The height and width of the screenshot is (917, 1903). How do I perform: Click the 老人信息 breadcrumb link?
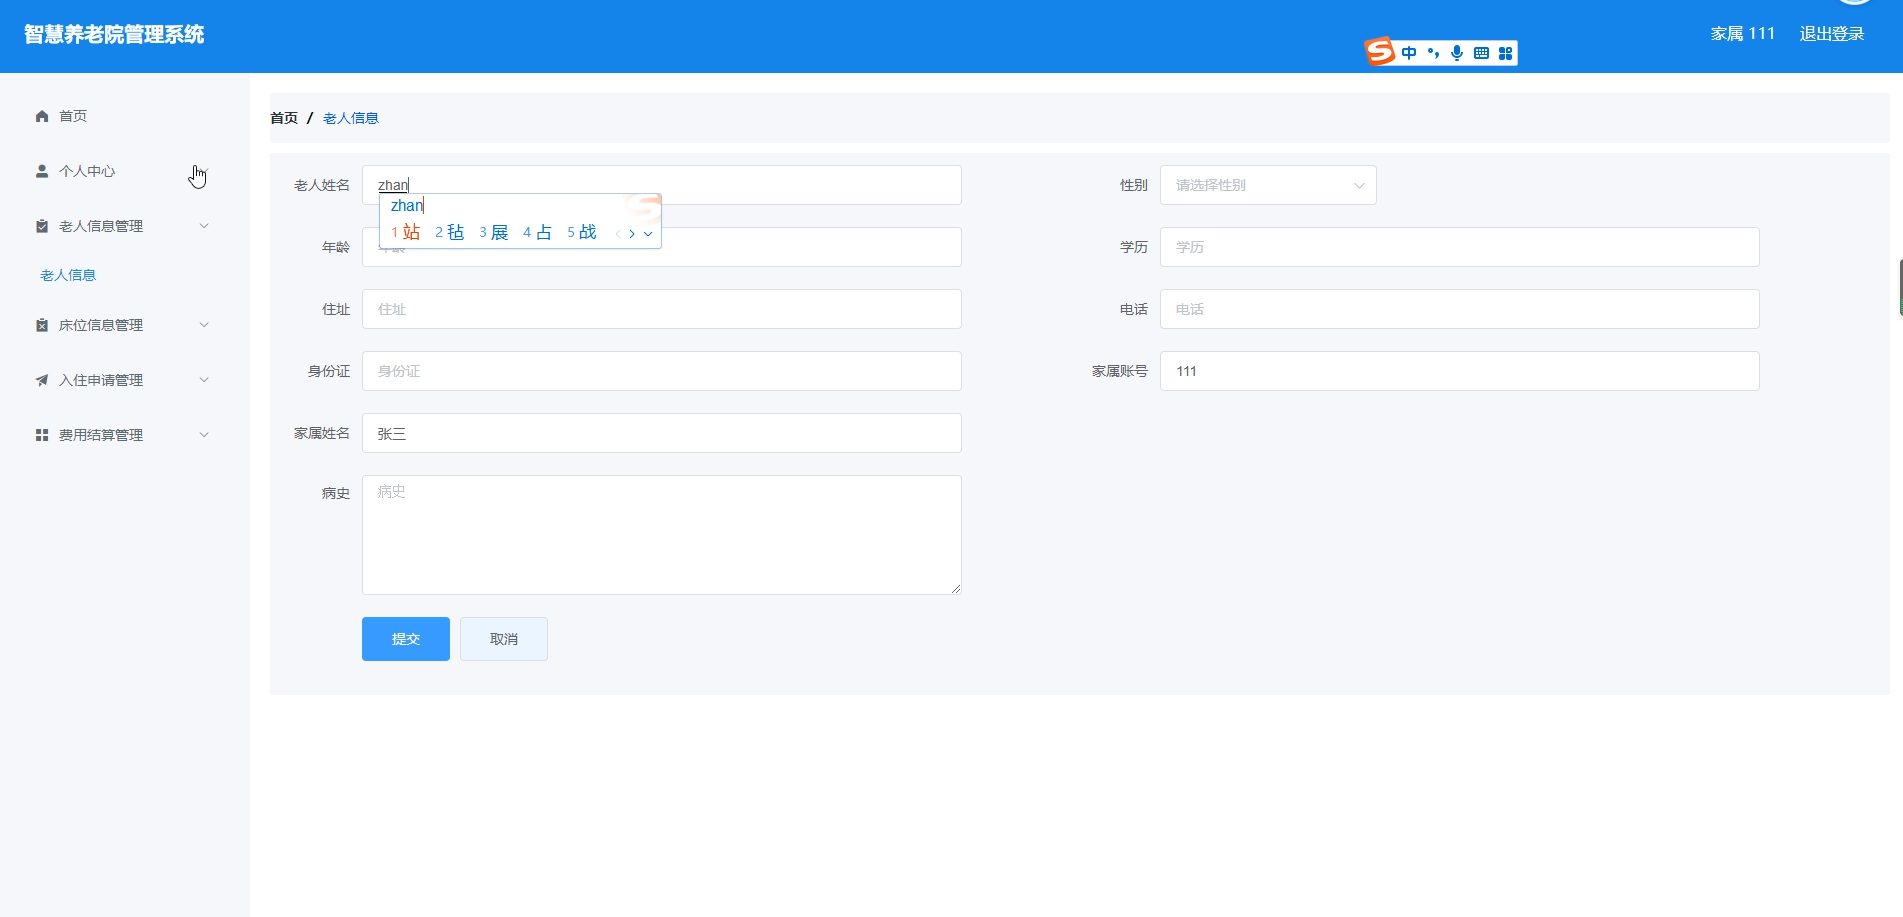351,118
